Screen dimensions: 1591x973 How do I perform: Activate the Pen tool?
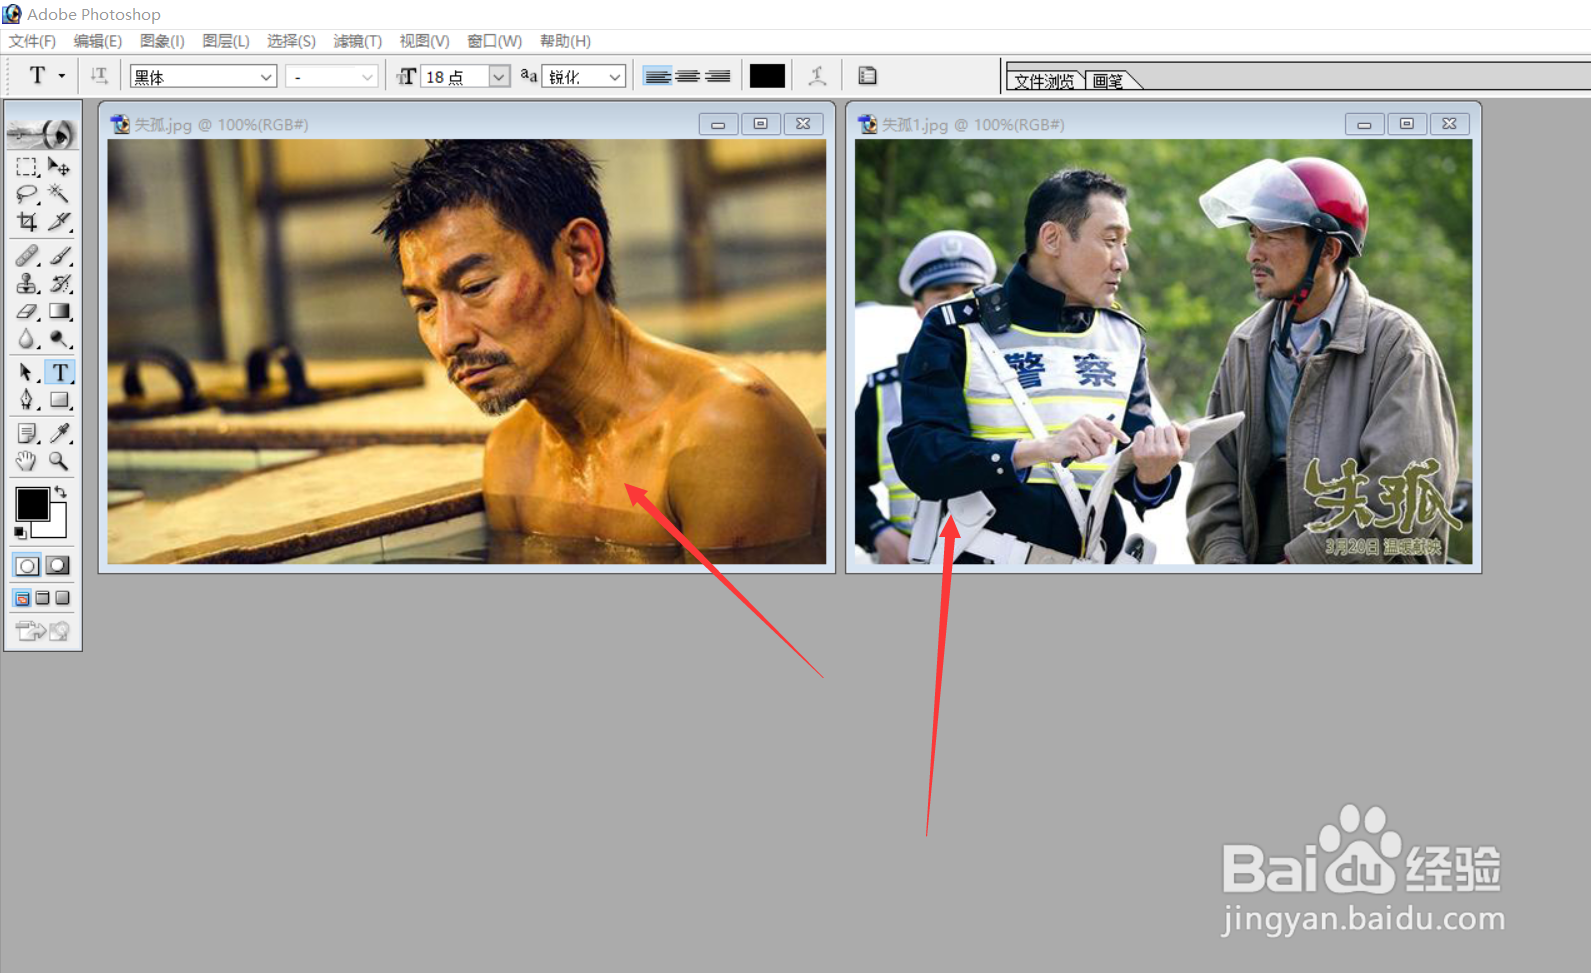coord(27,400)
